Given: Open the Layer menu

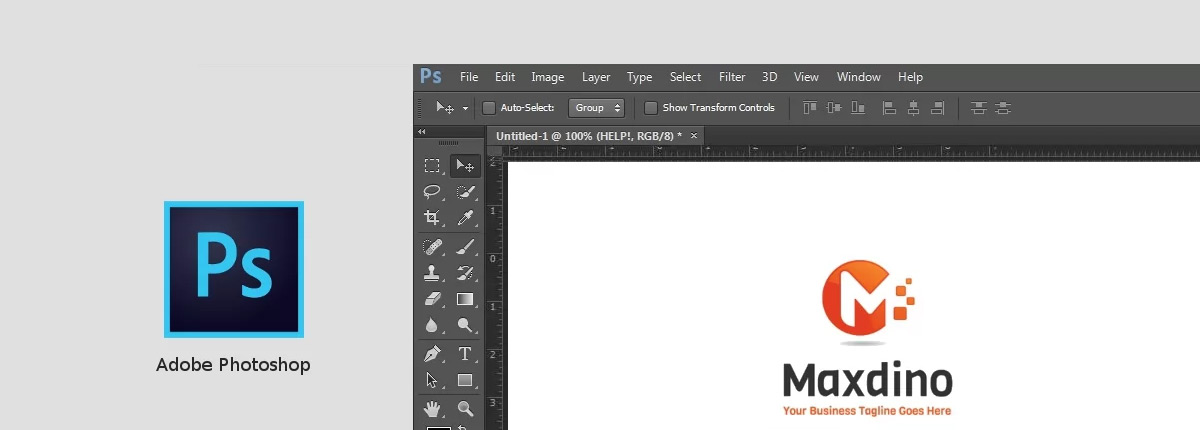Looking at the screenshot, I should tap(596, 77).
